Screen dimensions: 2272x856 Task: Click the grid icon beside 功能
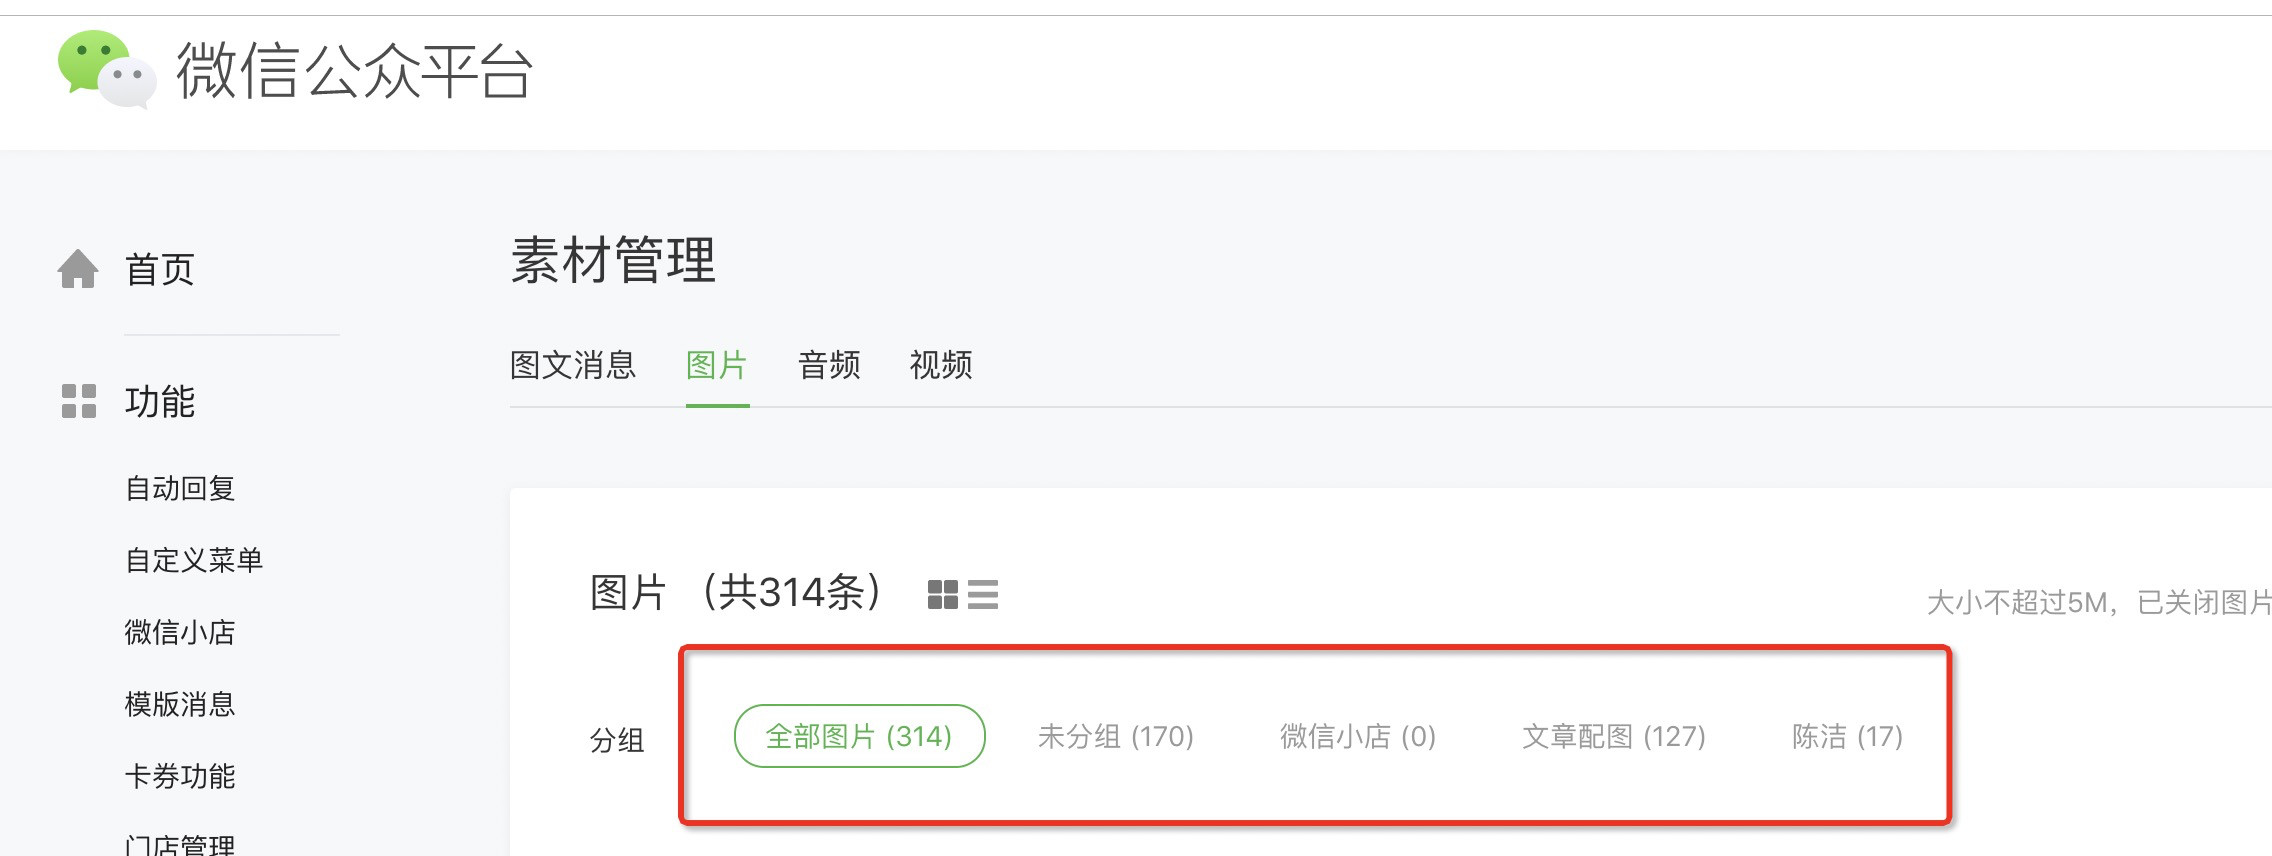click(x=79, y=401)
